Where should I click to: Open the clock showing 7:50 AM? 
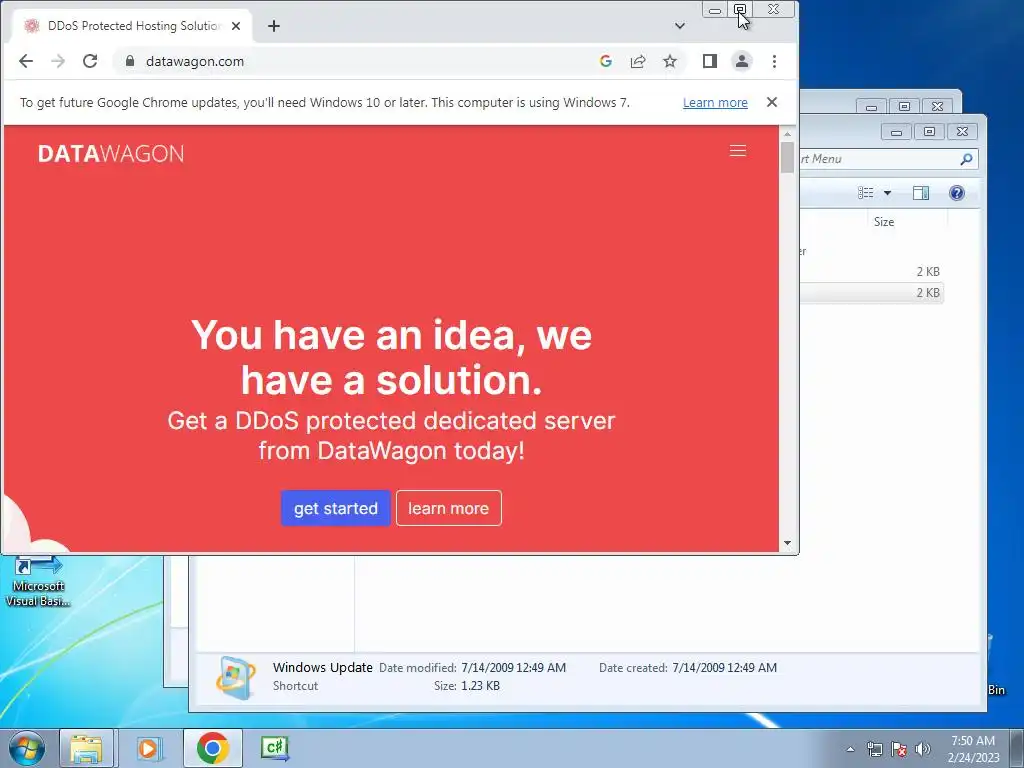(x=973, y=749)
